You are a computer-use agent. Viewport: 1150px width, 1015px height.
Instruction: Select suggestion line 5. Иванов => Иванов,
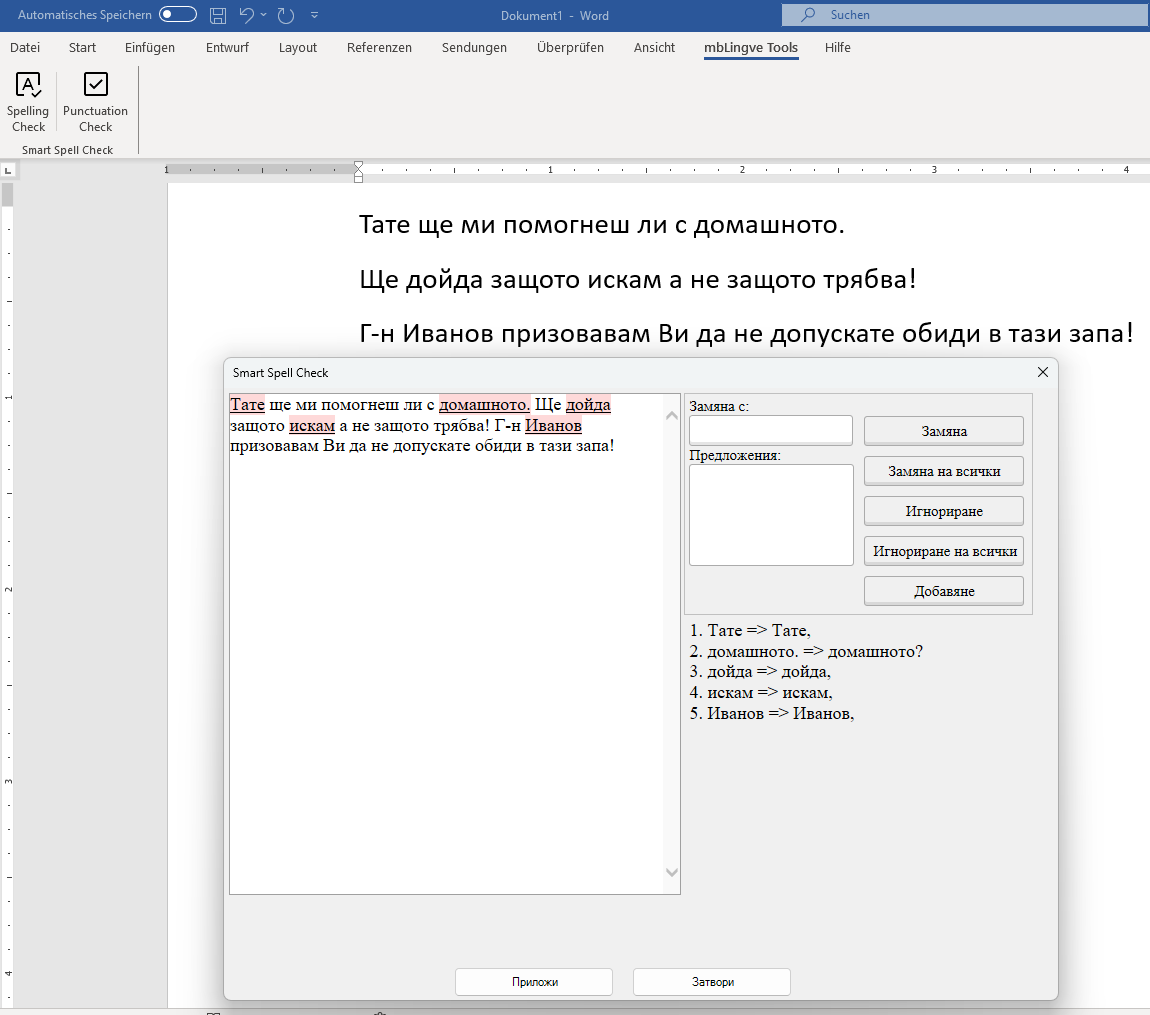[772, 714]
